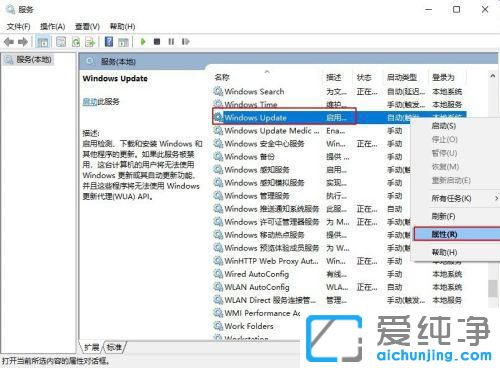500x368 pixels.
Task: Click the Forward arrow in toolbar
Action: pos(23,42)
